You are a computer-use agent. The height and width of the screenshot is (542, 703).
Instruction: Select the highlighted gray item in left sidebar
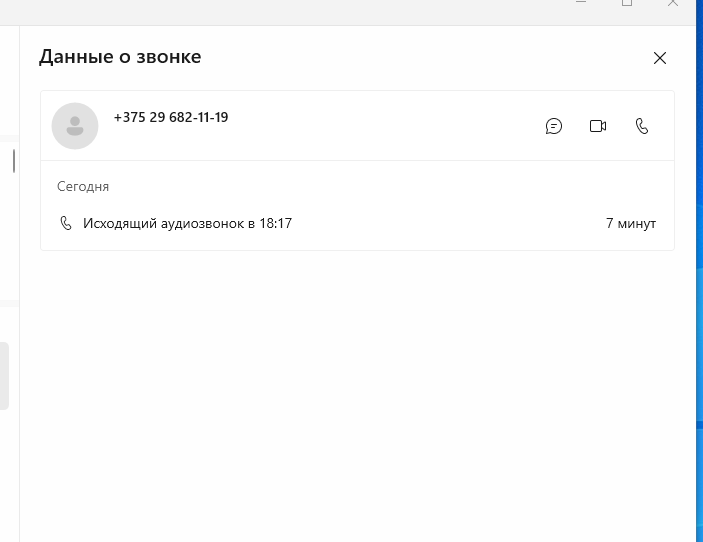(4, 376)
